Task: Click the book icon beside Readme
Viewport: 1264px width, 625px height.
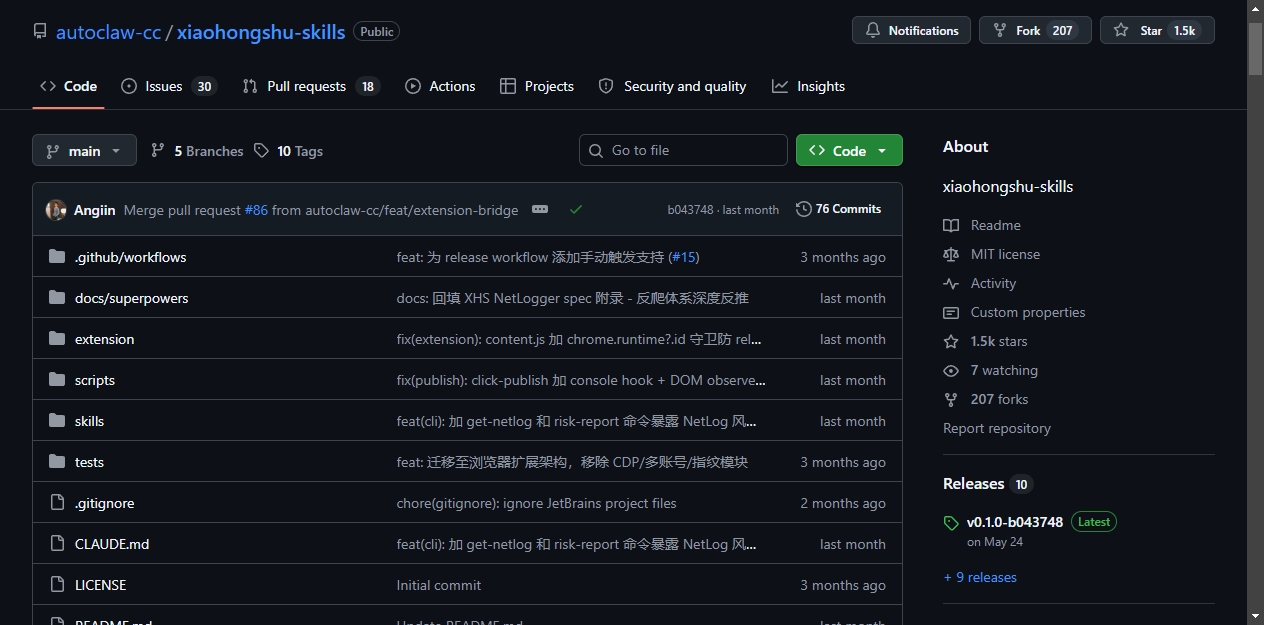Action: (951, 225)
